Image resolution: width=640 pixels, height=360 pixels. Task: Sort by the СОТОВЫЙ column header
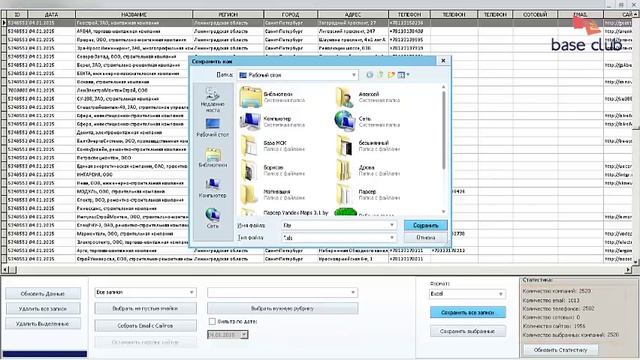[535, 14]
